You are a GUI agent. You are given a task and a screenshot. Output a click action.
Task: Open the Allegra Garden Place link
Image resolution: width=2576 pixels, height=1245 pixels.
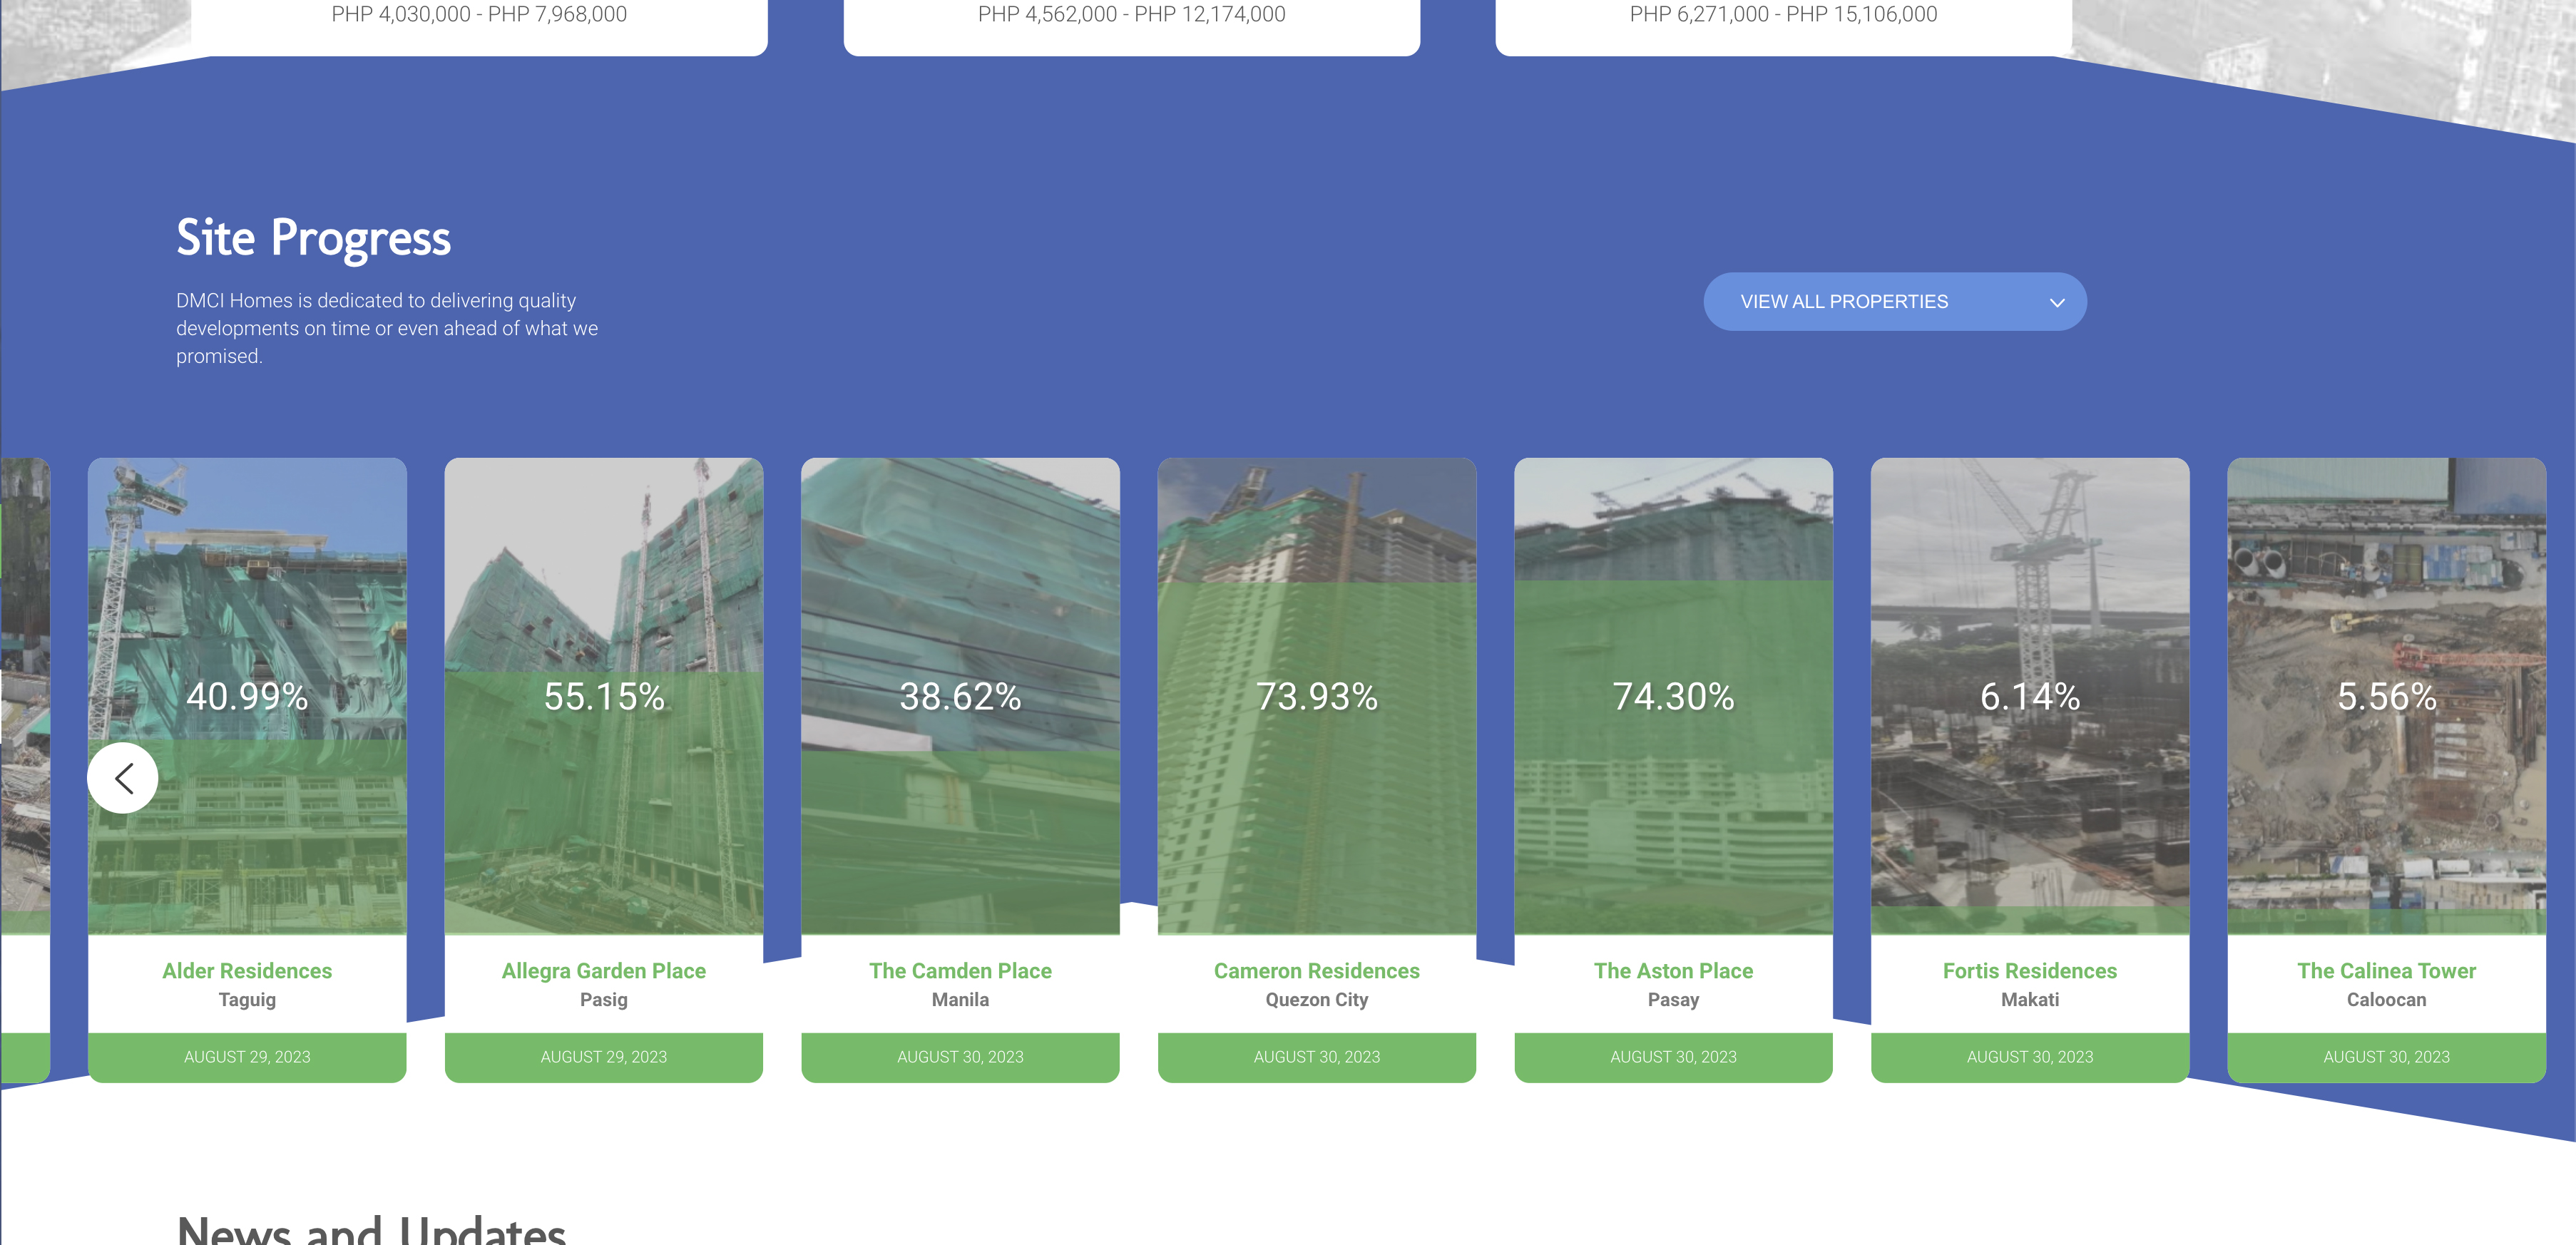pyautogui.click(x=603, y=970)
